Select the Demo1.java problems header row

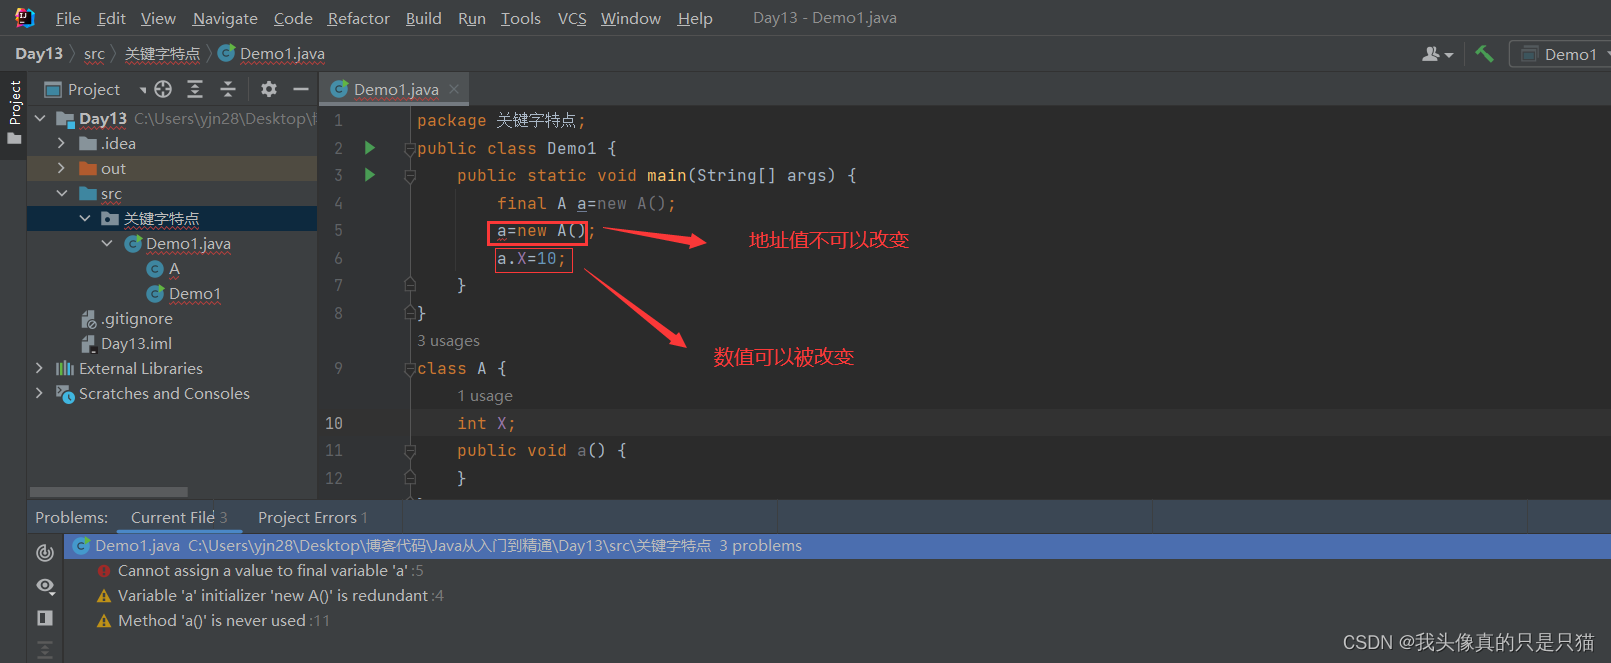pyautogui.click(x=837, y=546)
